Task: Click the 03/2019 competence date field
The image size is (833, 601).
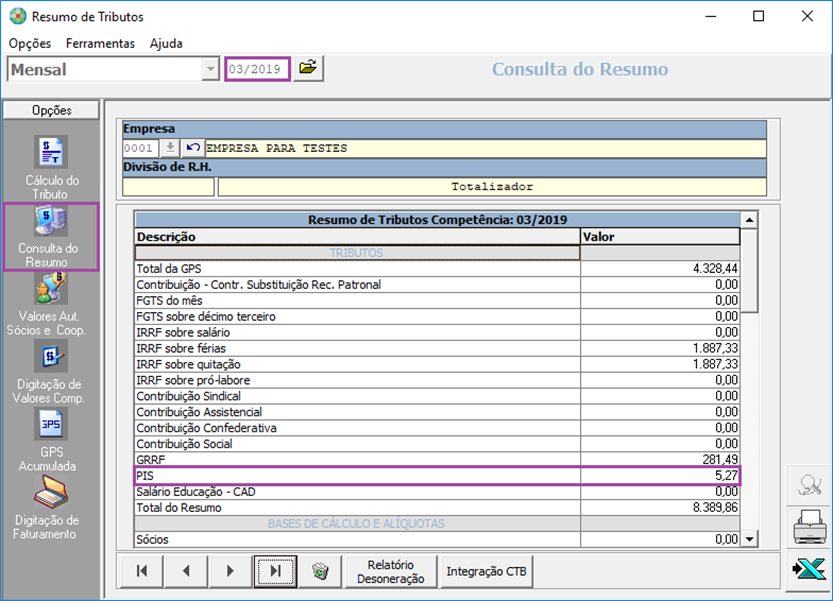Action: 257,69
